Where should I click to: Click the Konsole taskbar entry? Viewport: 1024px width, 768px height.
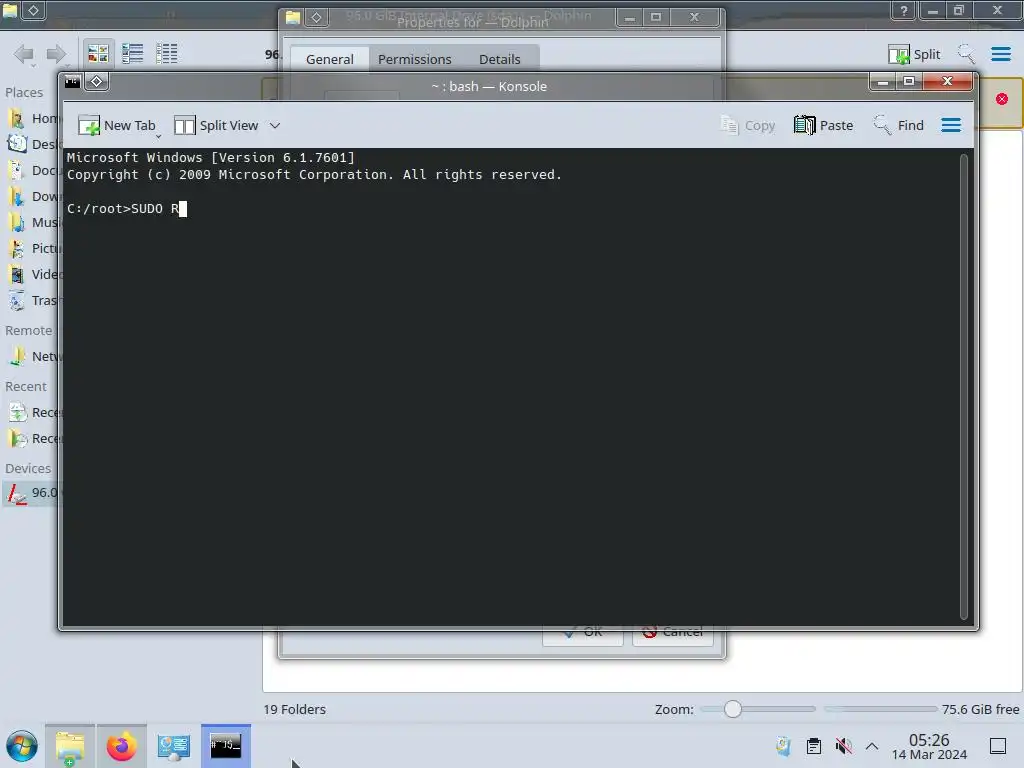[x=225, y=746]
